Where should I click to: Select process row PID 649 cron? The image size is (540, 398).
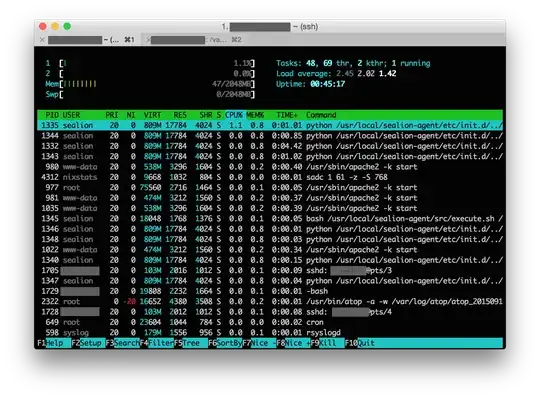click(270, 322)
